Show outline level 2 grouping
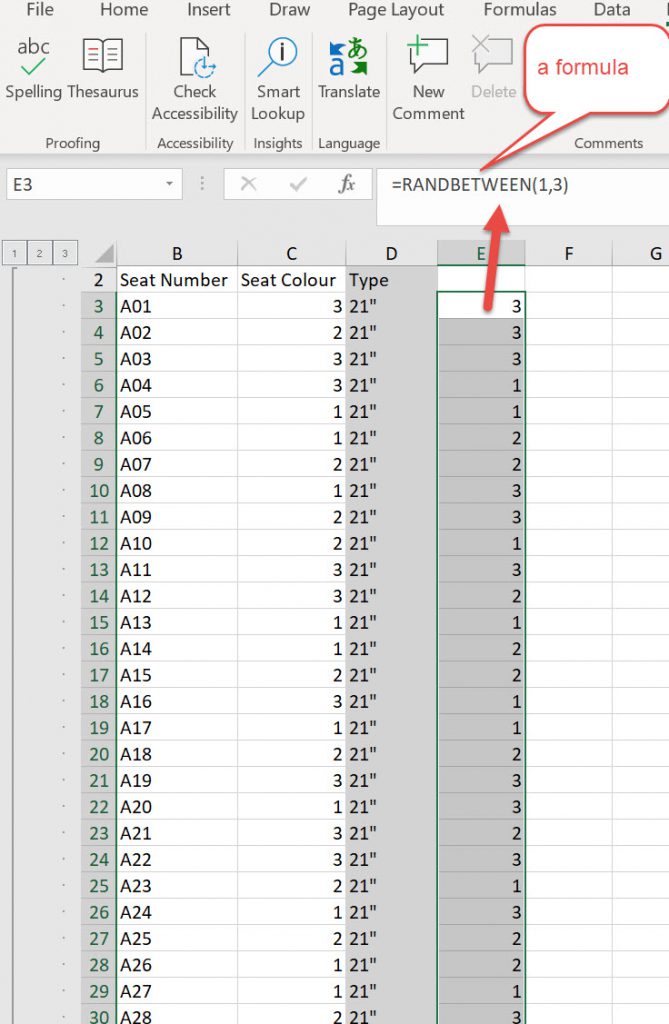The image size is (669, 1024). click(x=39, y=254)
